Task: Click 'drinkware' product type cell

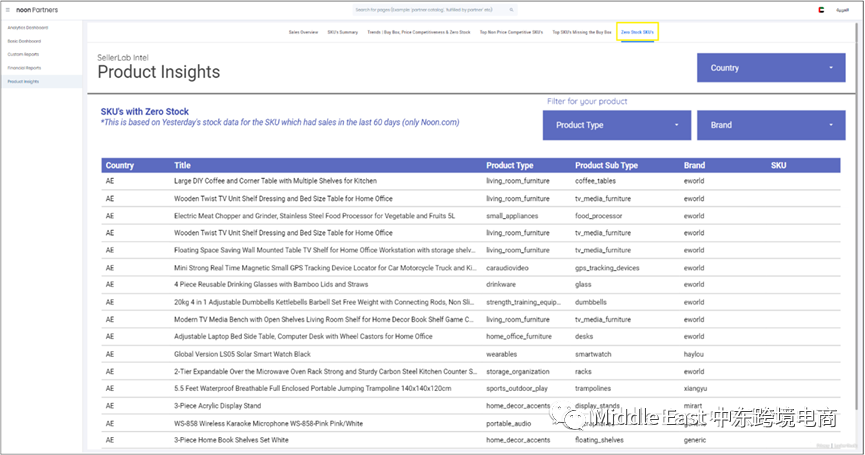Action: coord(501,285)
